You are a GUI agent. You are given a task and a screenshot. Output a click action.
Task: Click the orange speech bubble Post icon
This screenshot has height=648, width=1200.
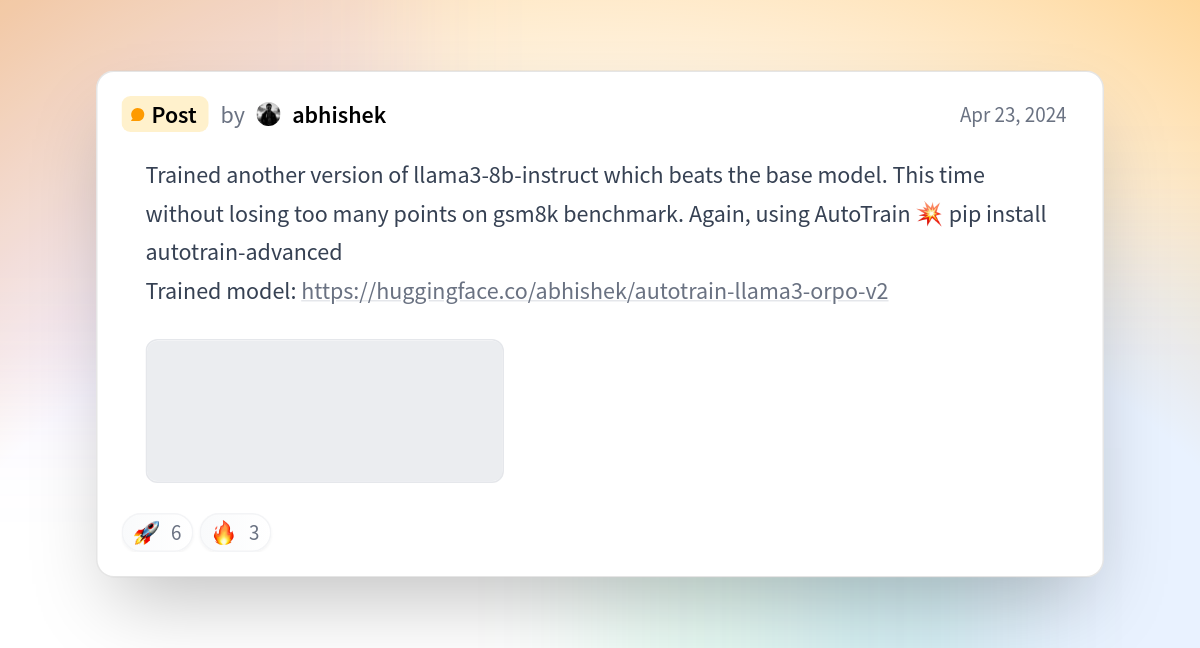[138, 115]
